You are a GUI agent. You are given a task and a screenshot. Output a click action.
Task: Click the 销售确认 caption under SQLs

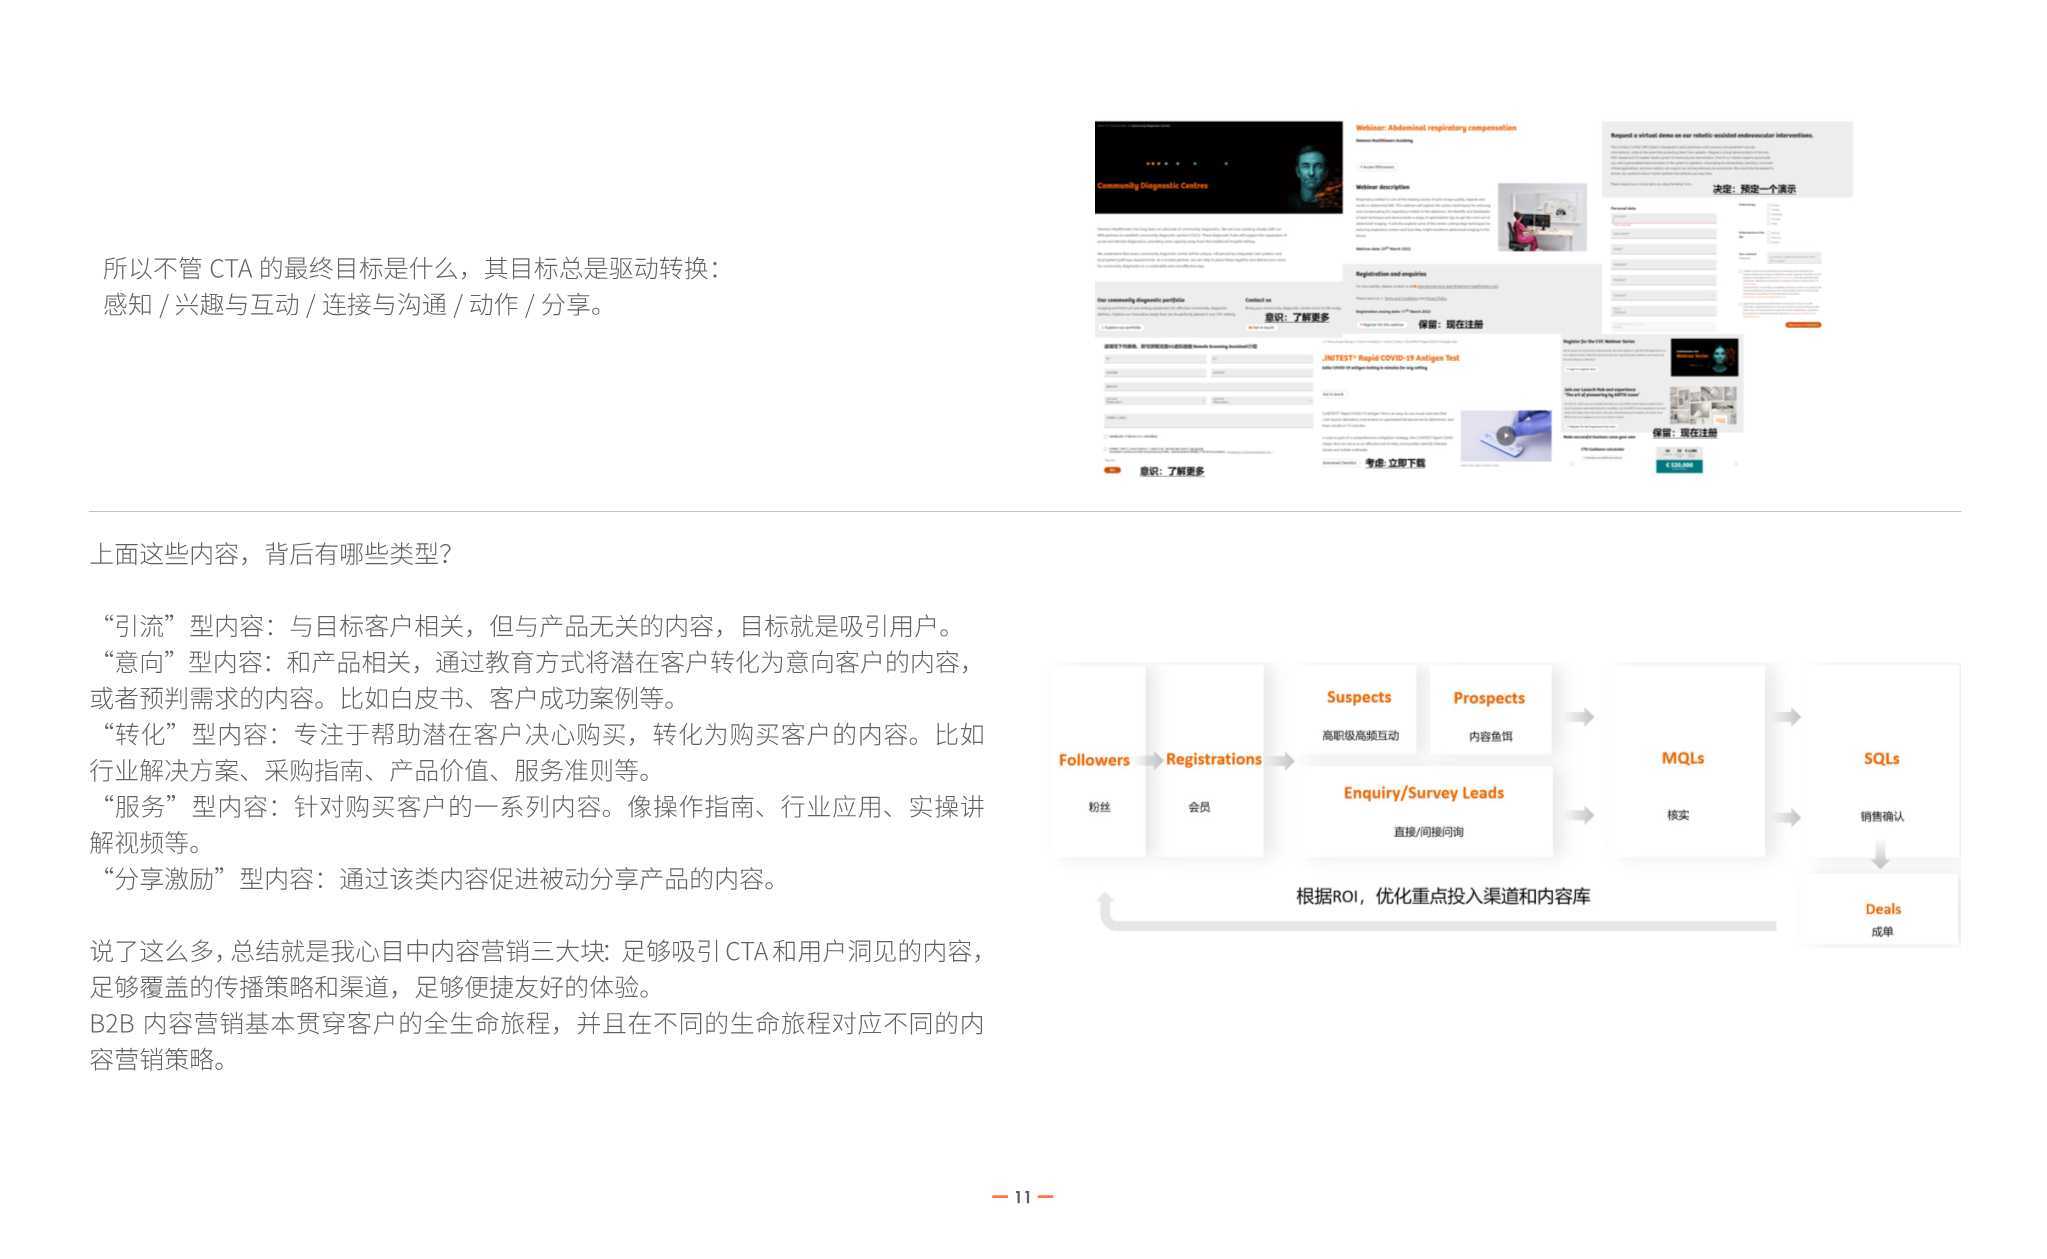[x=1882, y=817]
